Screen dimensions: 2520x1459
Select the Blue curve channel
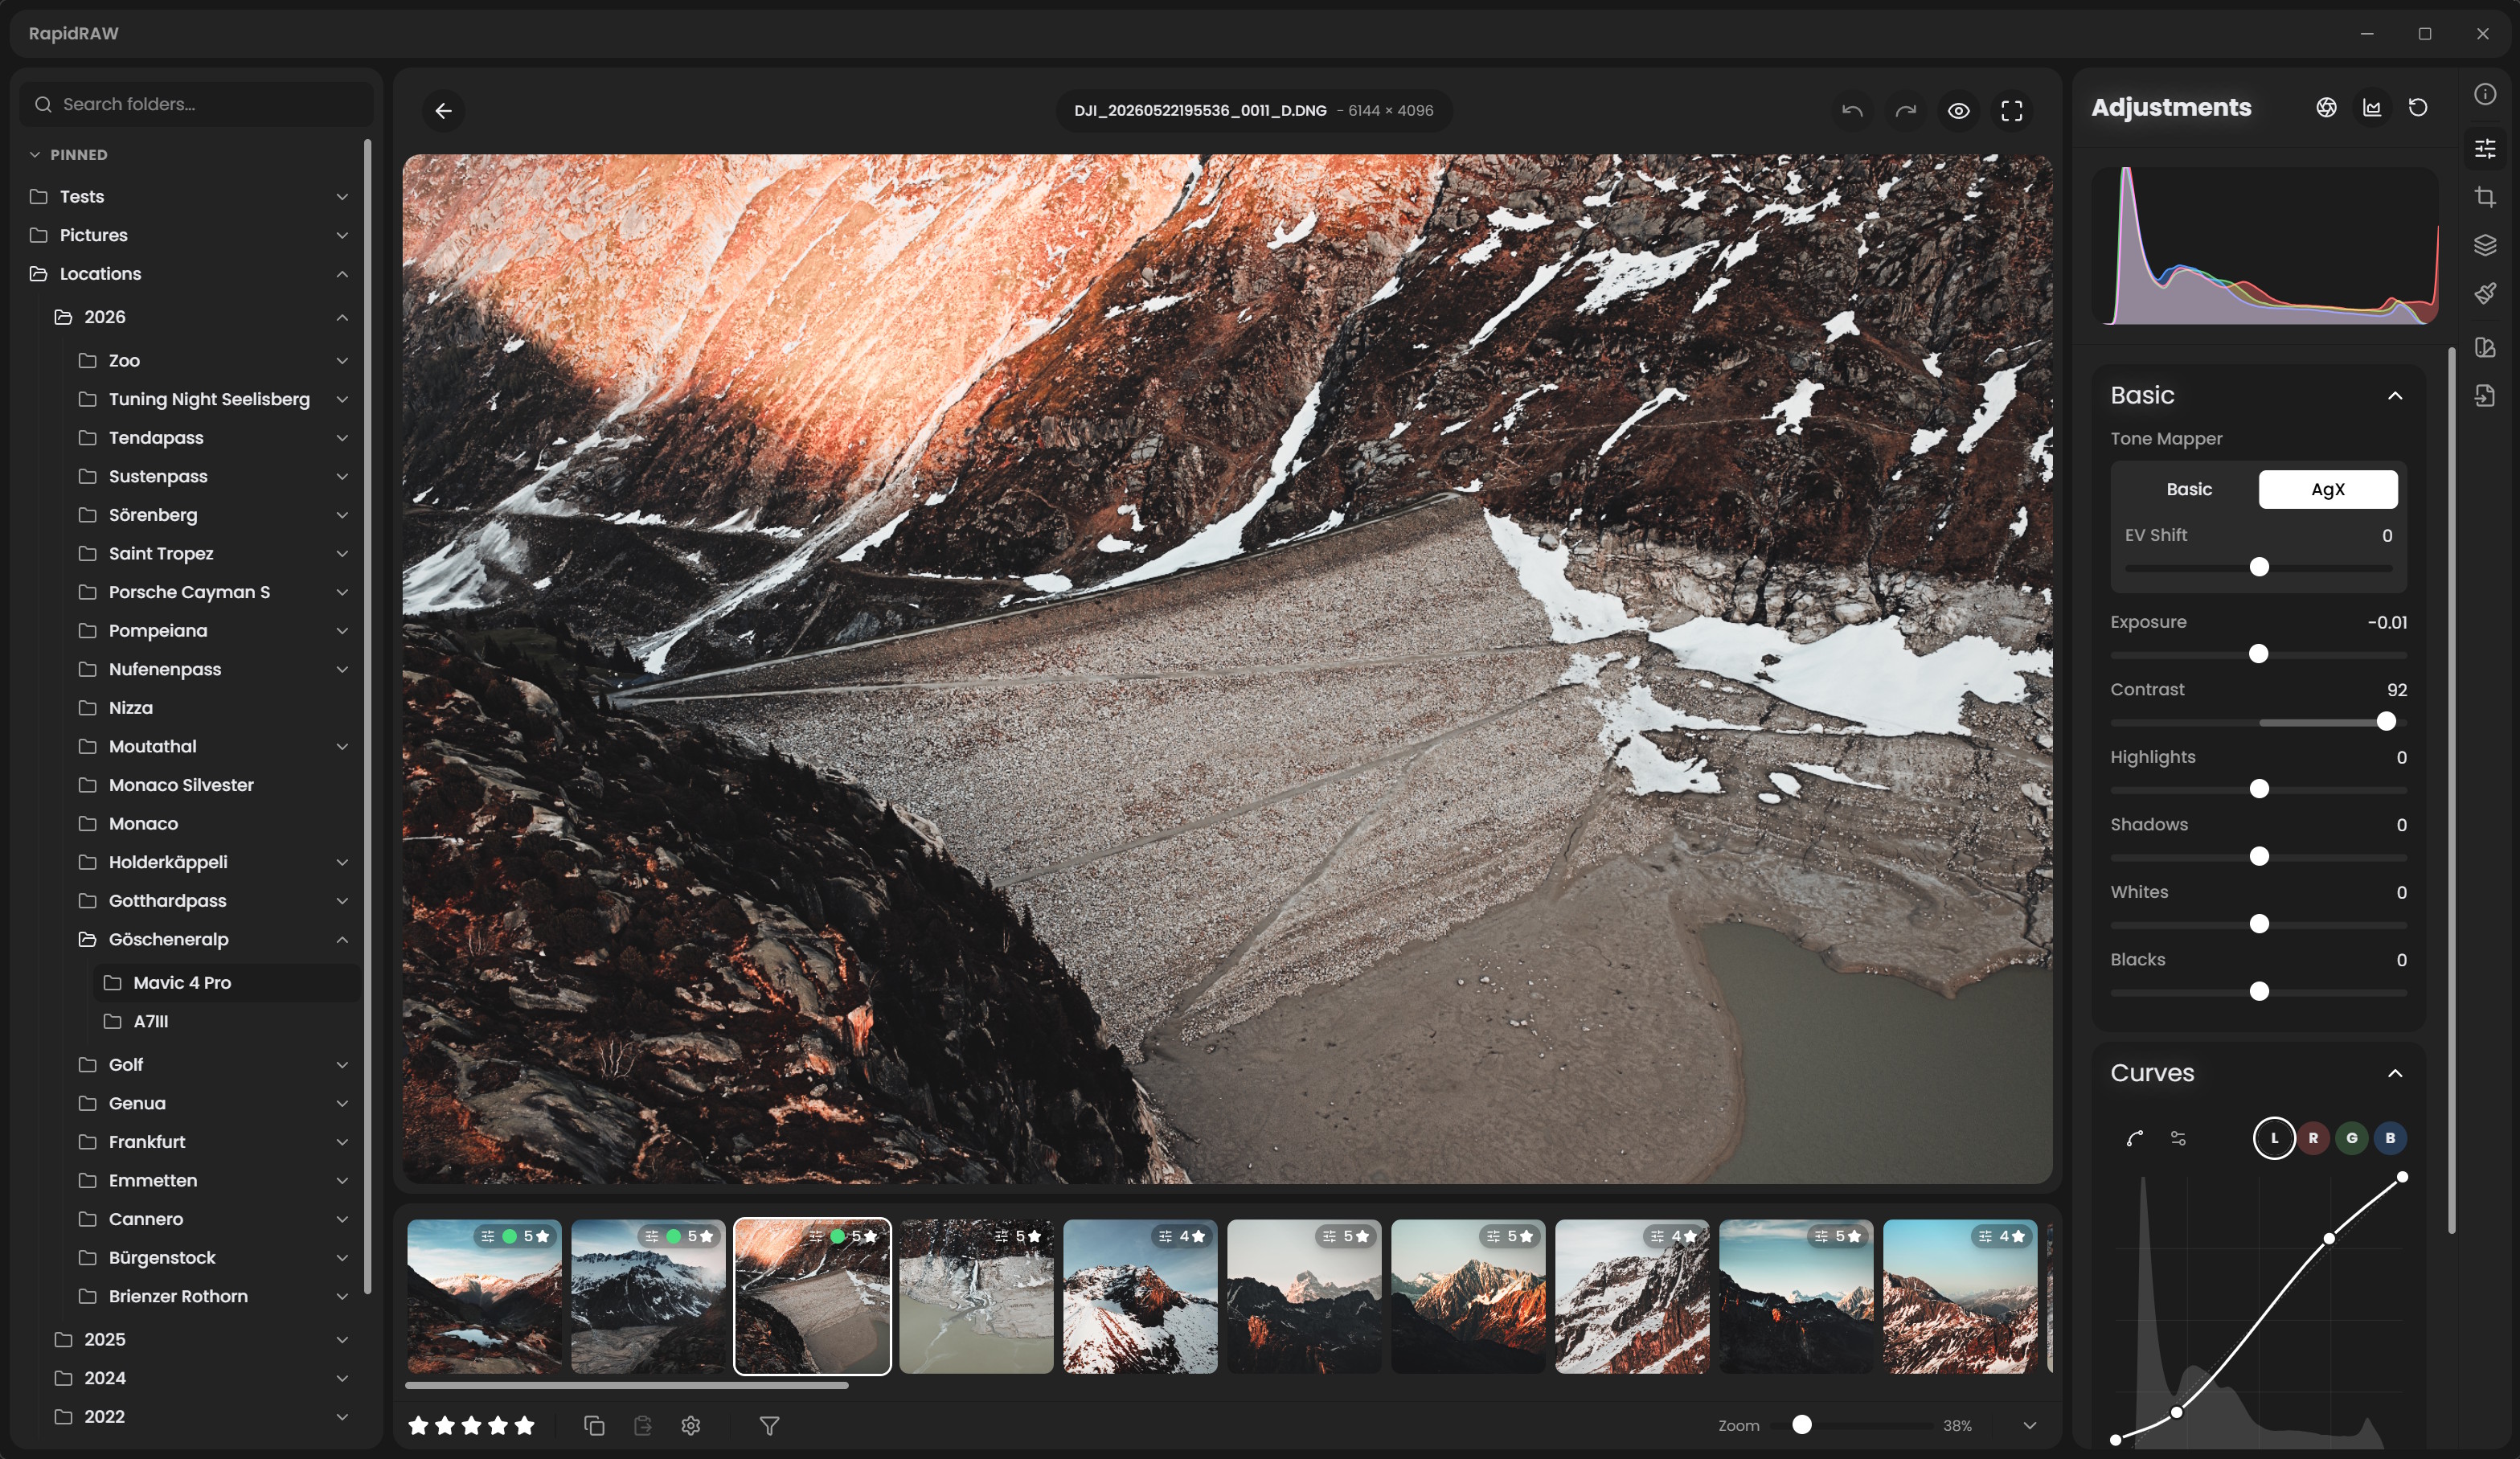click(x=2390, y=1138)
